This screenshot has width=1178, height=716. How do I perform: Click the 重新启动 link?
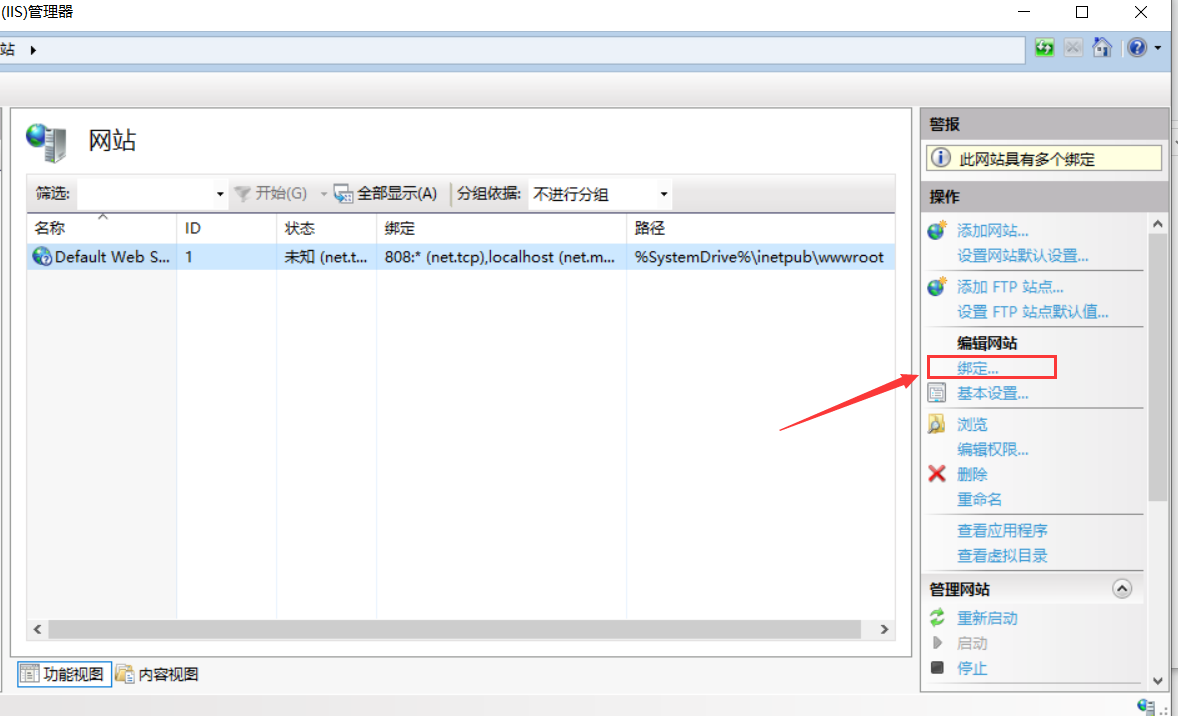986,618
